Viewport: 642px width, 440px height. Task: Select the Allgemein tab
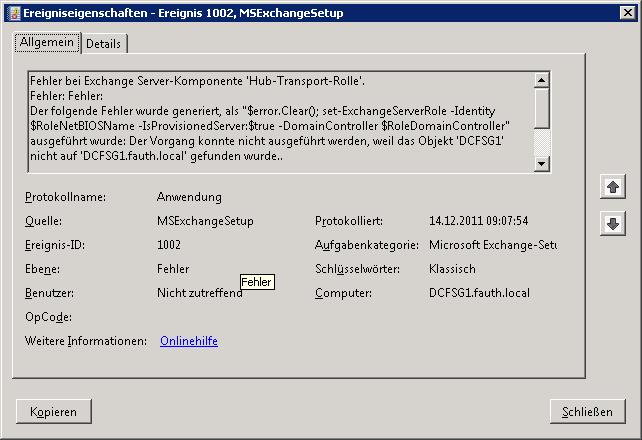[x=47, y=42]
